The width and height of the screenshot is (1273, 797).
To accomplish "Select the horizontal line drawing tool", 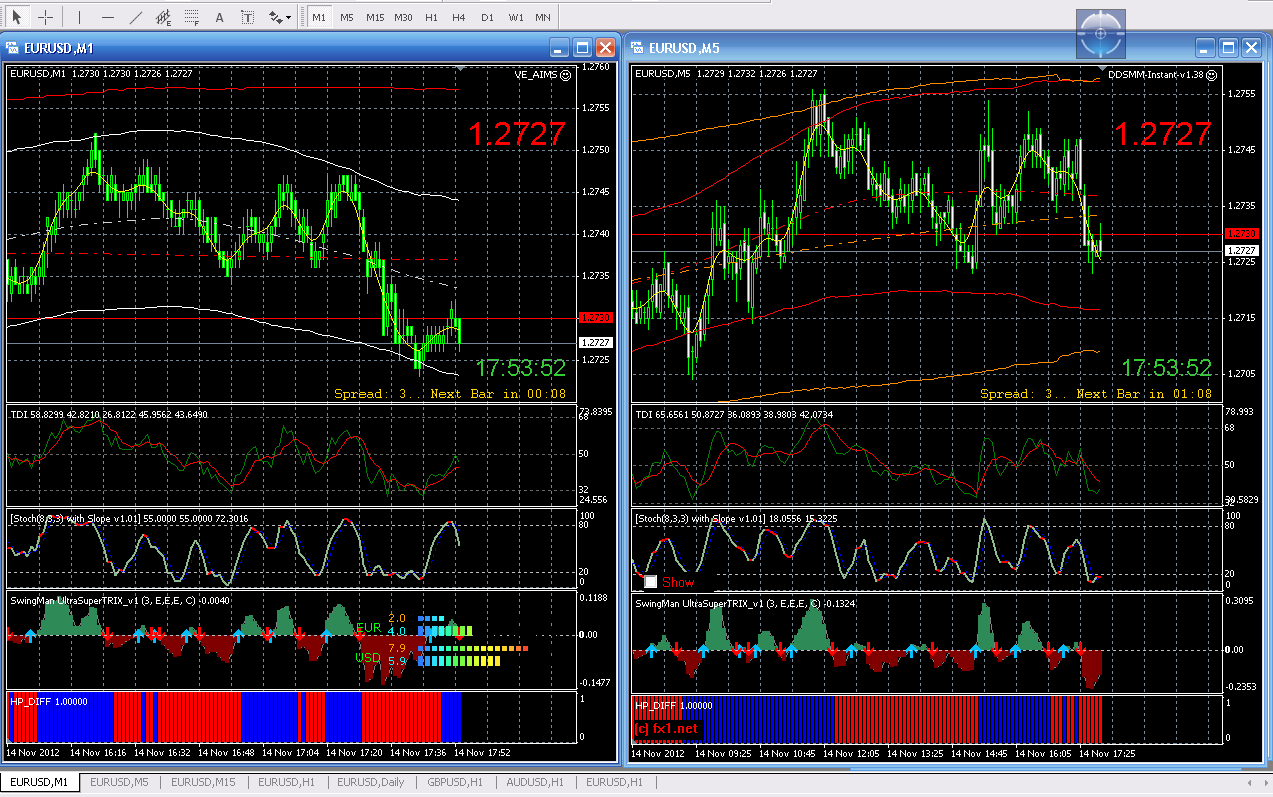I will click(107, 17).
